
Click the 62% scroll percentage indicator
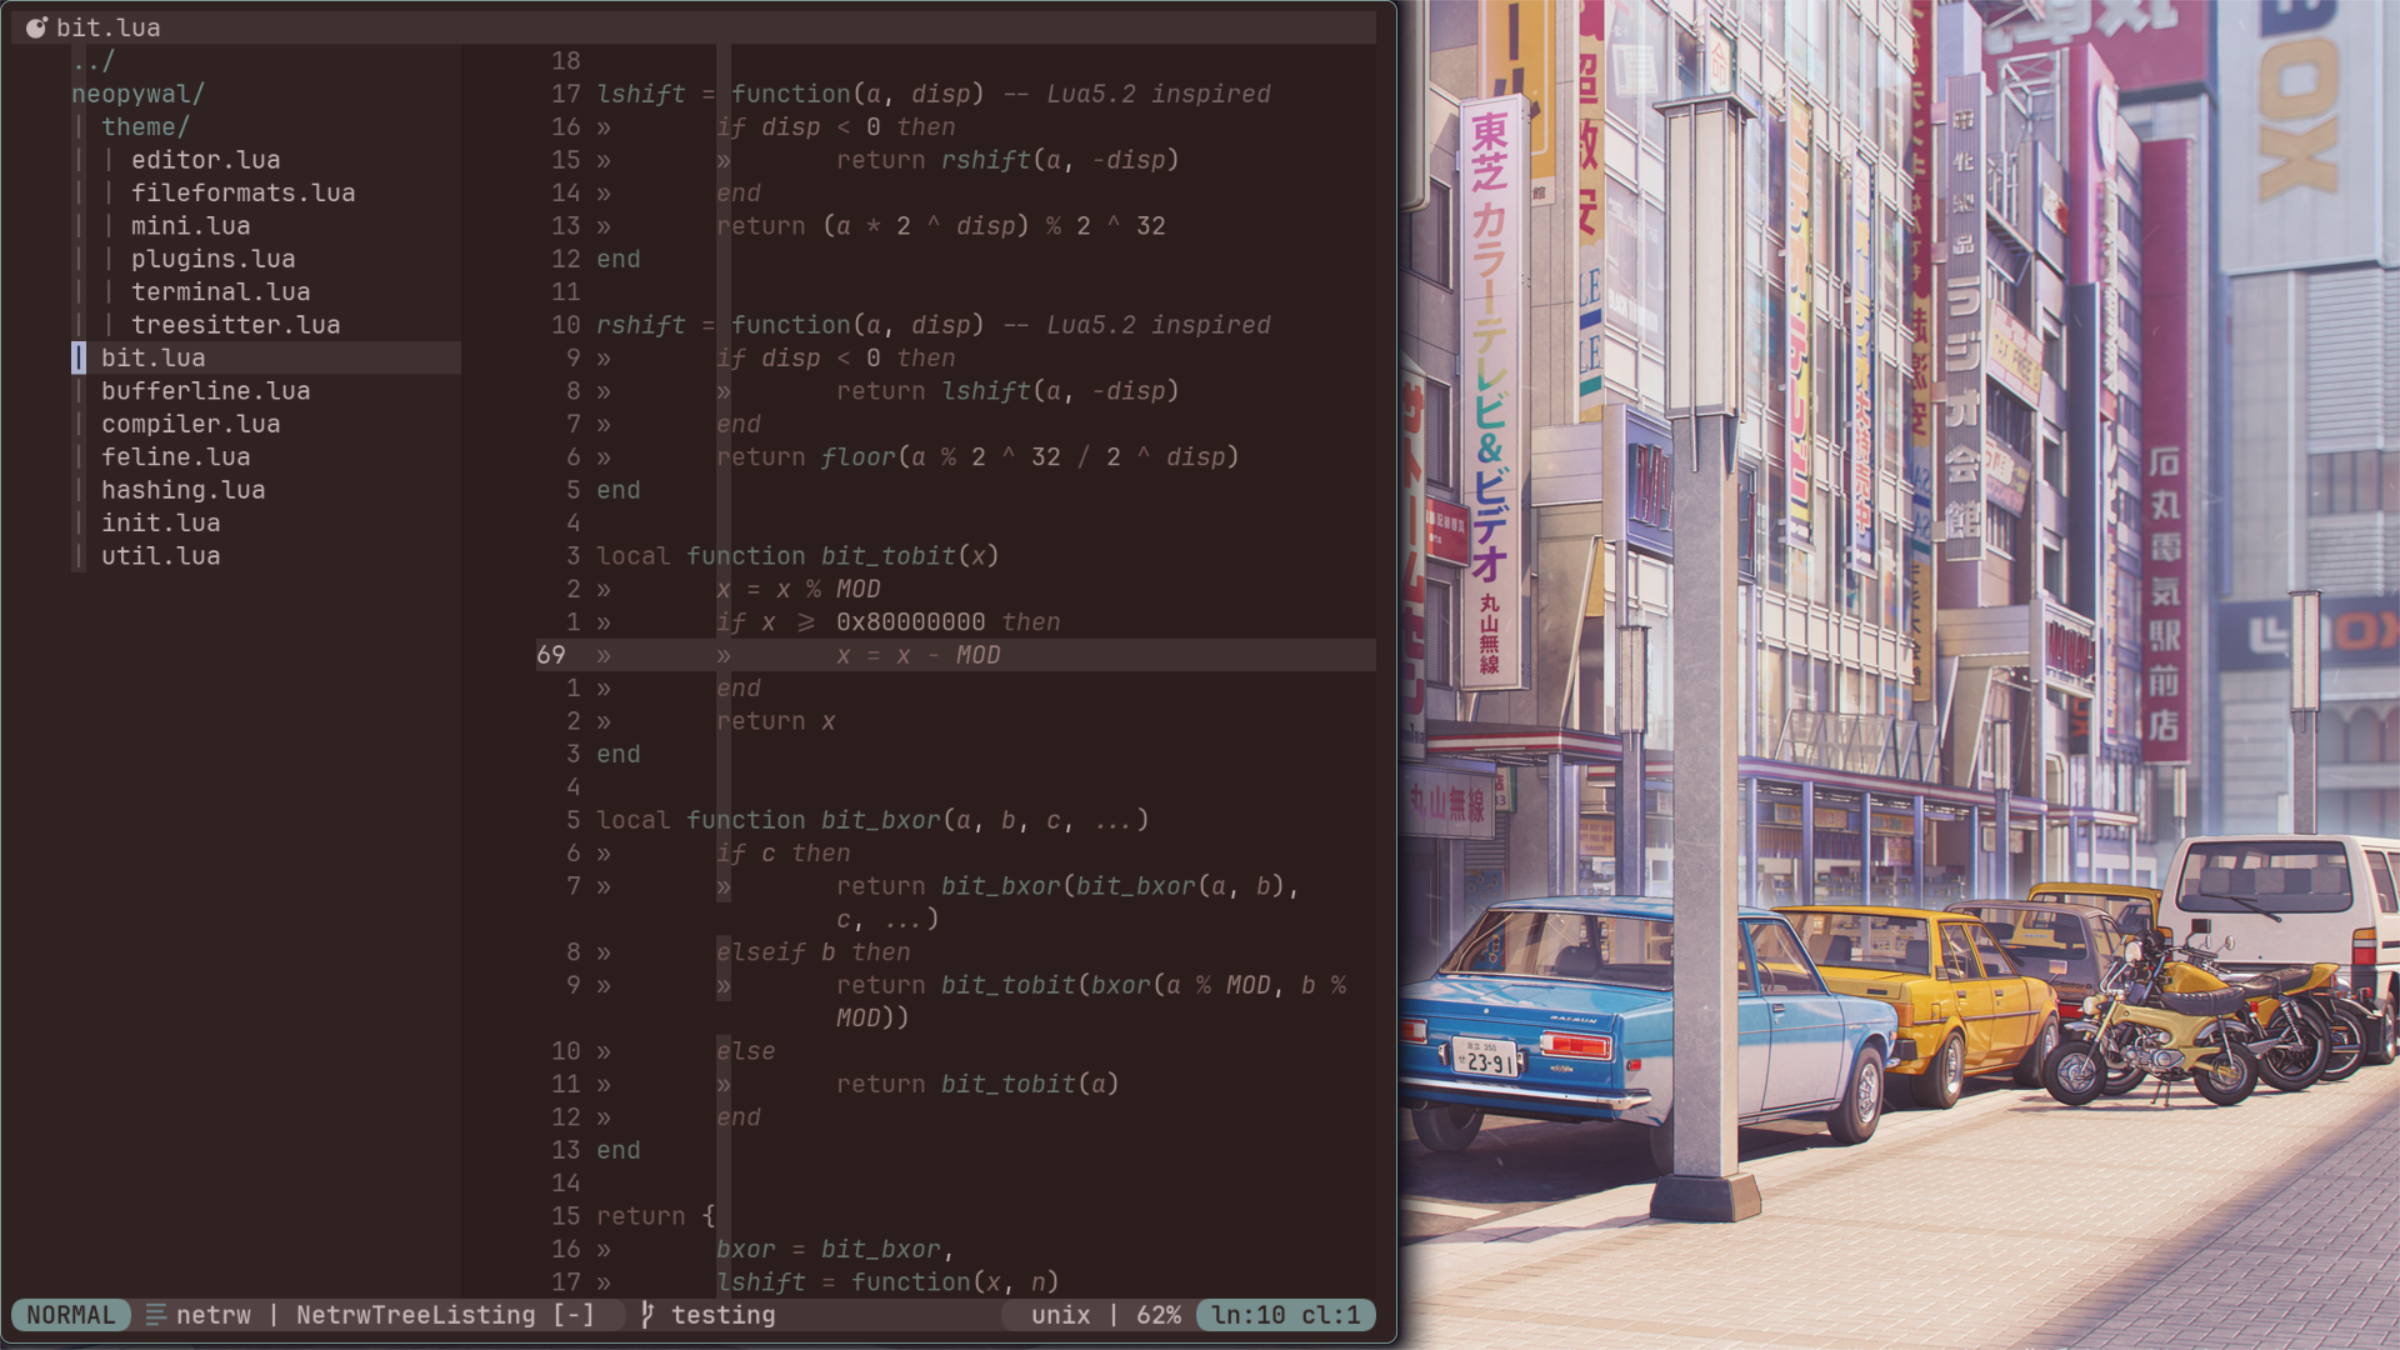tap(1158, 1314)
